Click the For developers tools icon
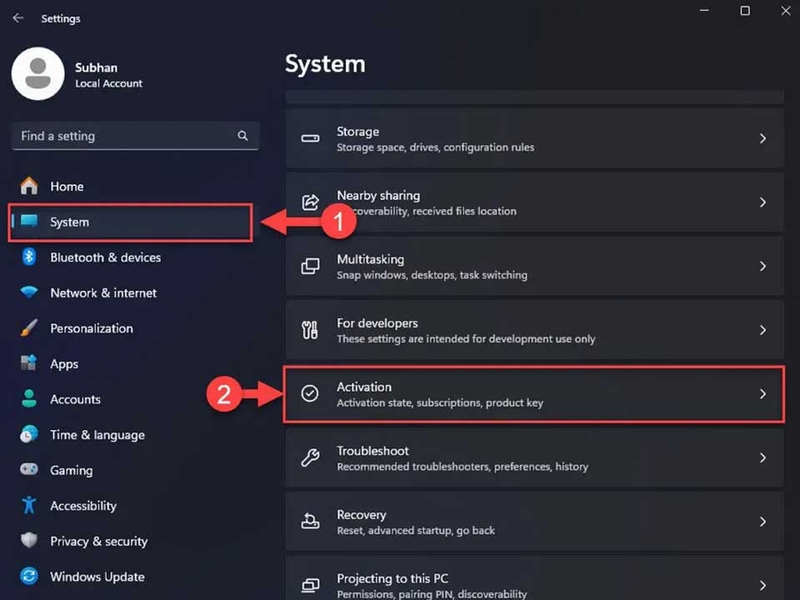The image size is (800, 600). tap(311, 330)
